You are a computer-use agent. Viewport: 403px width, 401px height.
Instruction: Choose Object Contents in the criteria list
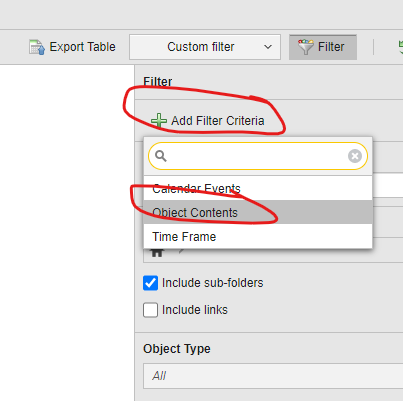tap(258, 212)
